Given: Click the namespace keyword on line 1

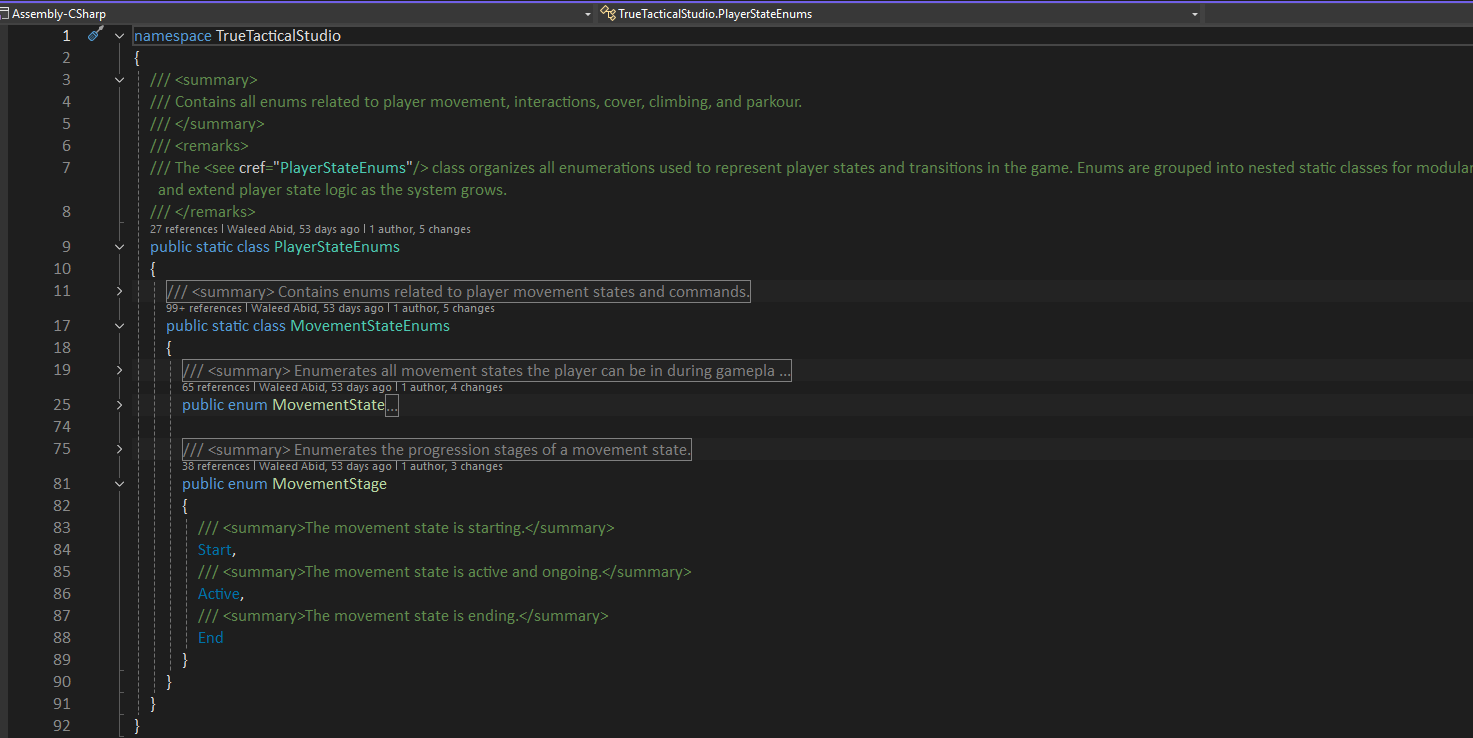Looking at the screenshot, I should click(173, 36).
